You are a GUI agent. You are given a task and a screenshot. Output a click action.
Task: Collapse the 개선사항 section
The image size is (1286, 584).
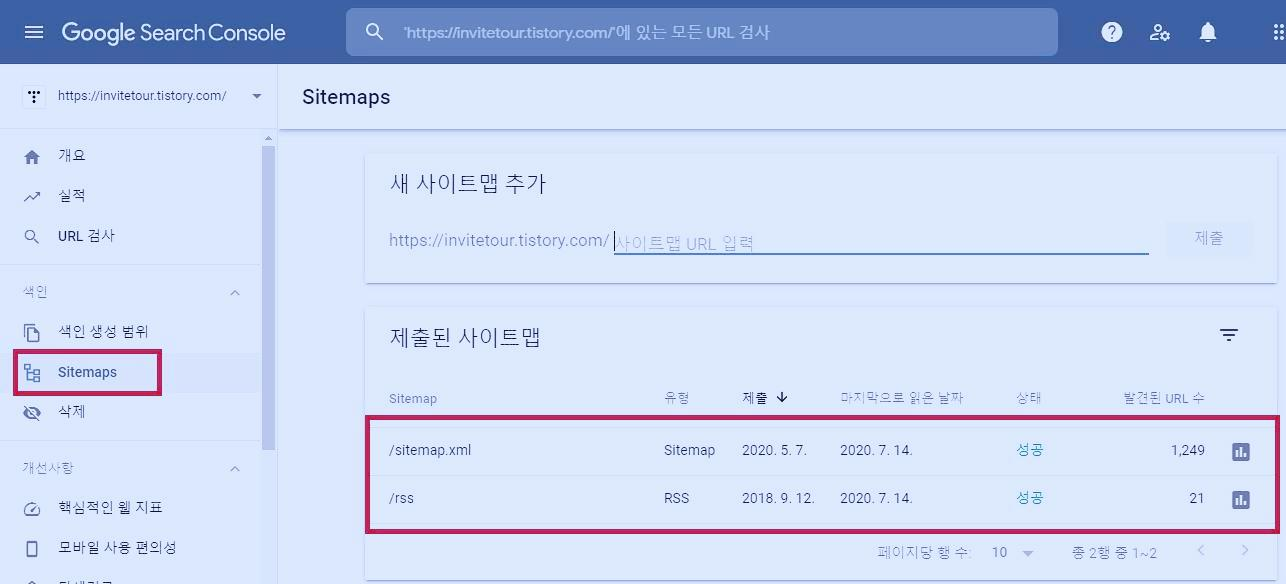click(235, 468)
